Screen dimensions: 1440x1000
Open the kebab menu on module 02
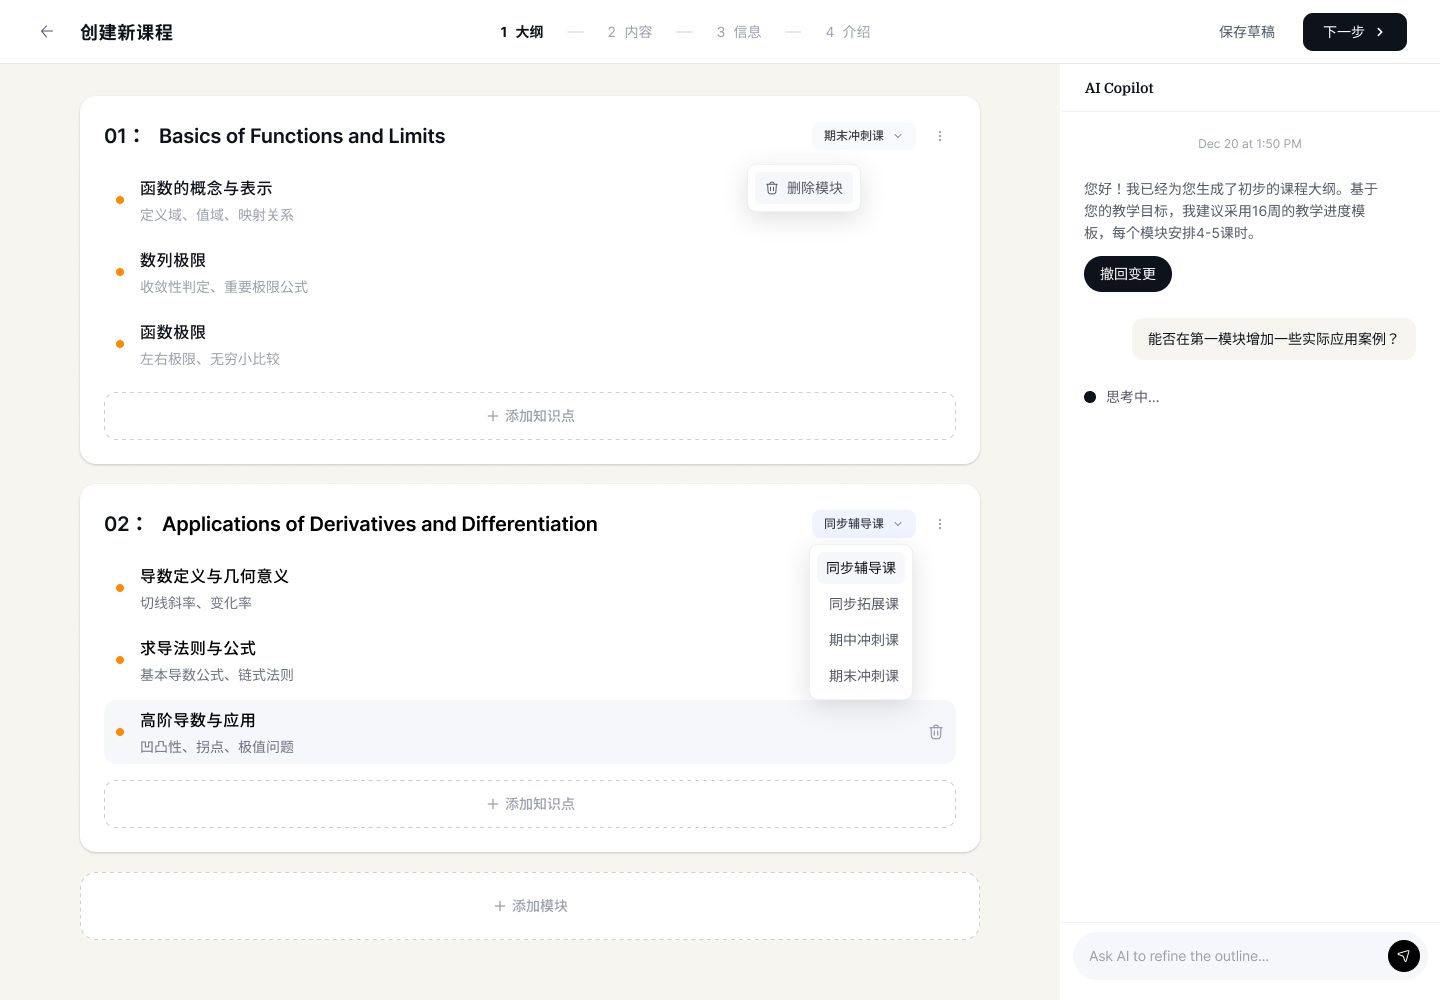coord(940,524)
